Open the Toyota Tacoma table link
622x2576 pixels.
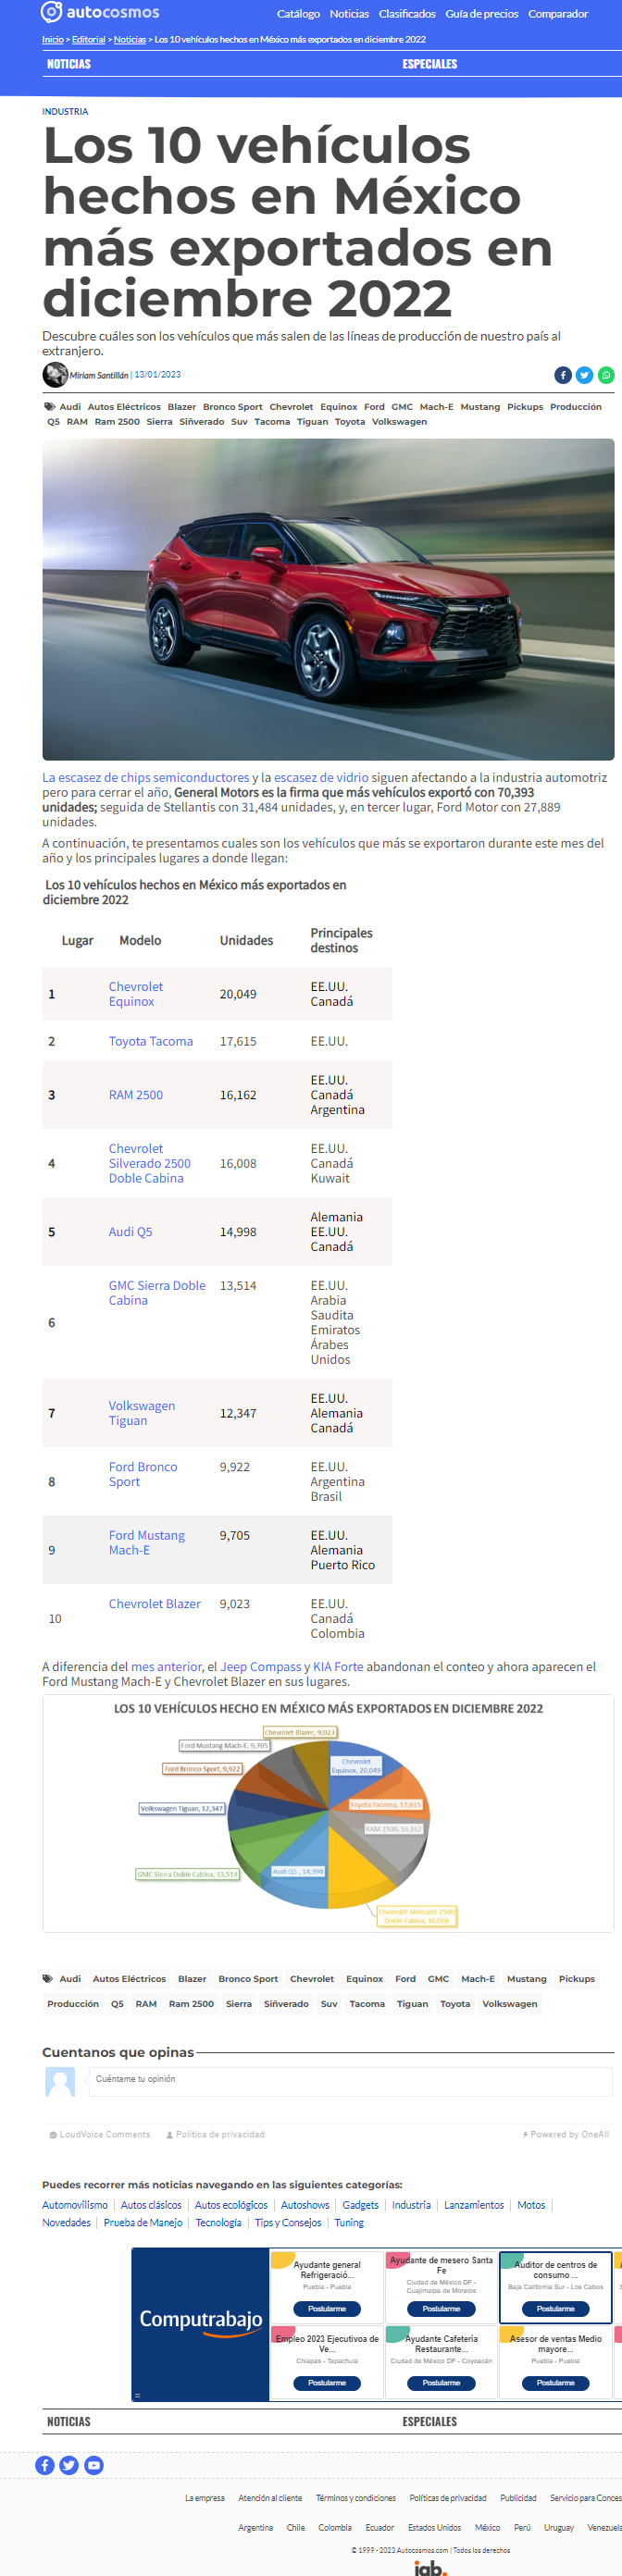151,1041
